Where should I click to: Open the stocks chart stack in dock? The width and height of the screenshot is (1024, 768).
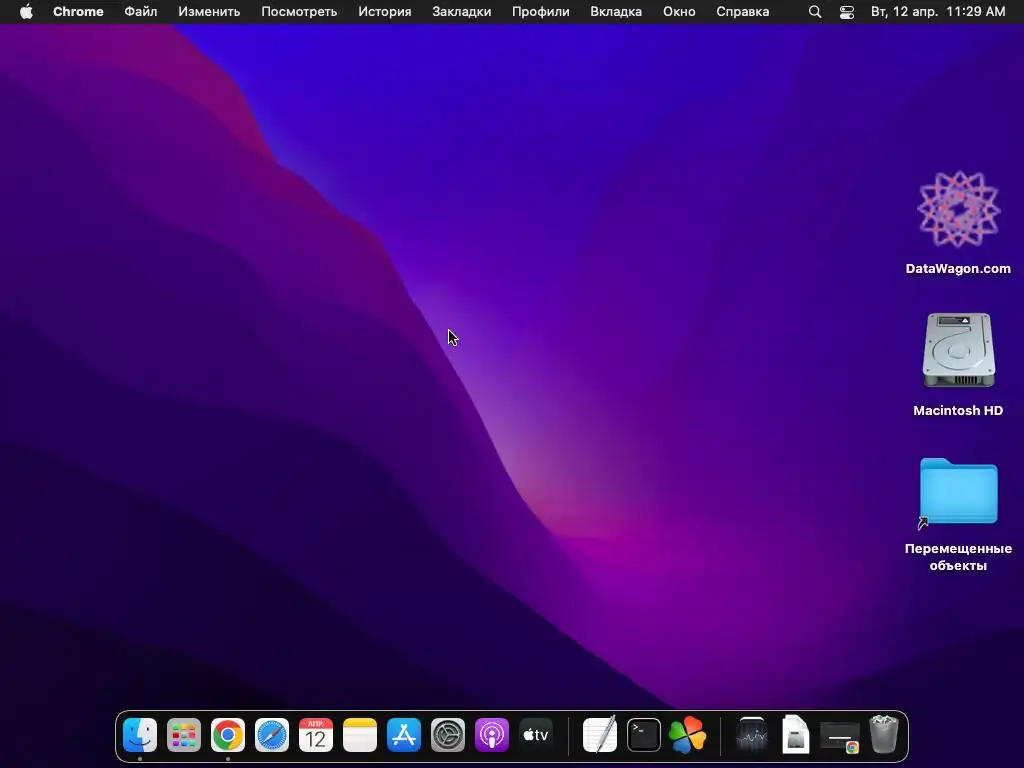[752, 735]
